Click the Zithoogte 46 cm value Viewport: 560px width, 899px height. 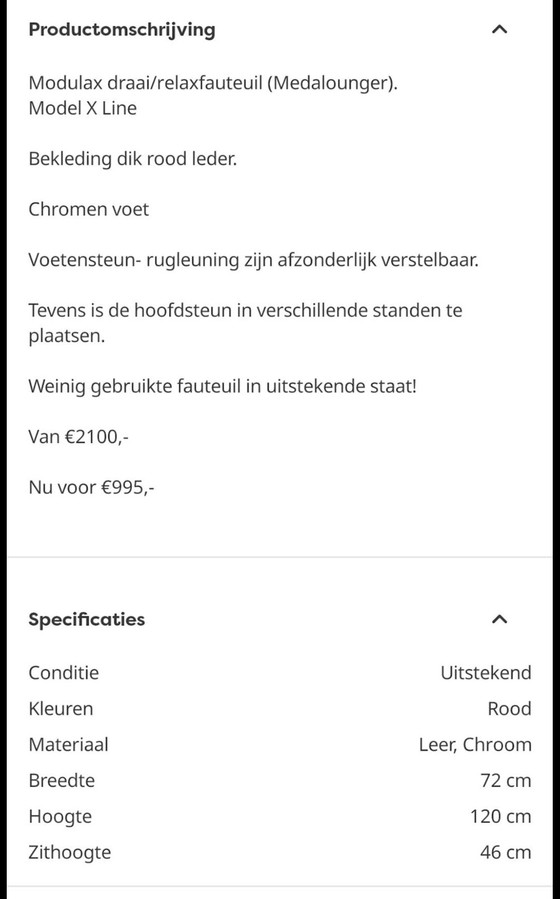[x=506, y=853]
